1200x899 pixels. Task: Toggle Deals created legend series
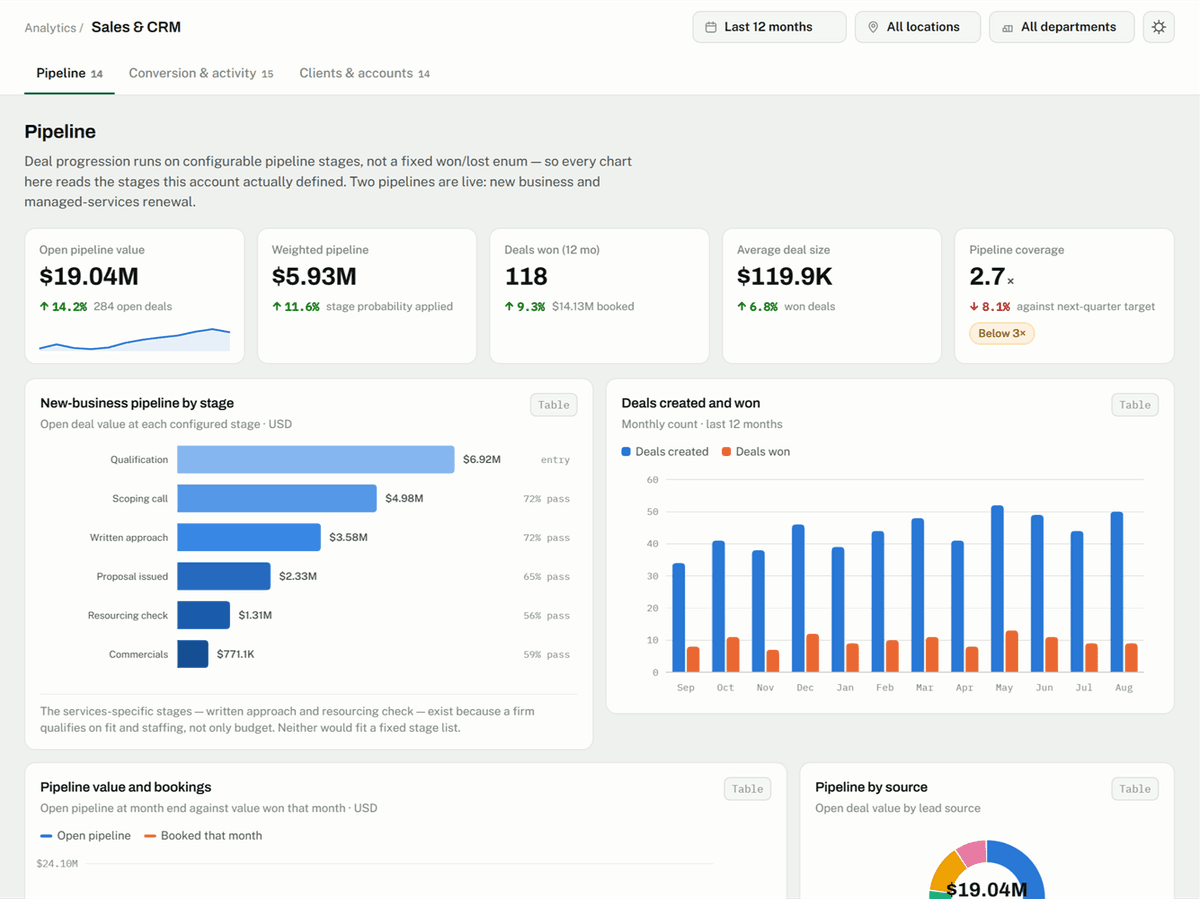click(665, 452)
